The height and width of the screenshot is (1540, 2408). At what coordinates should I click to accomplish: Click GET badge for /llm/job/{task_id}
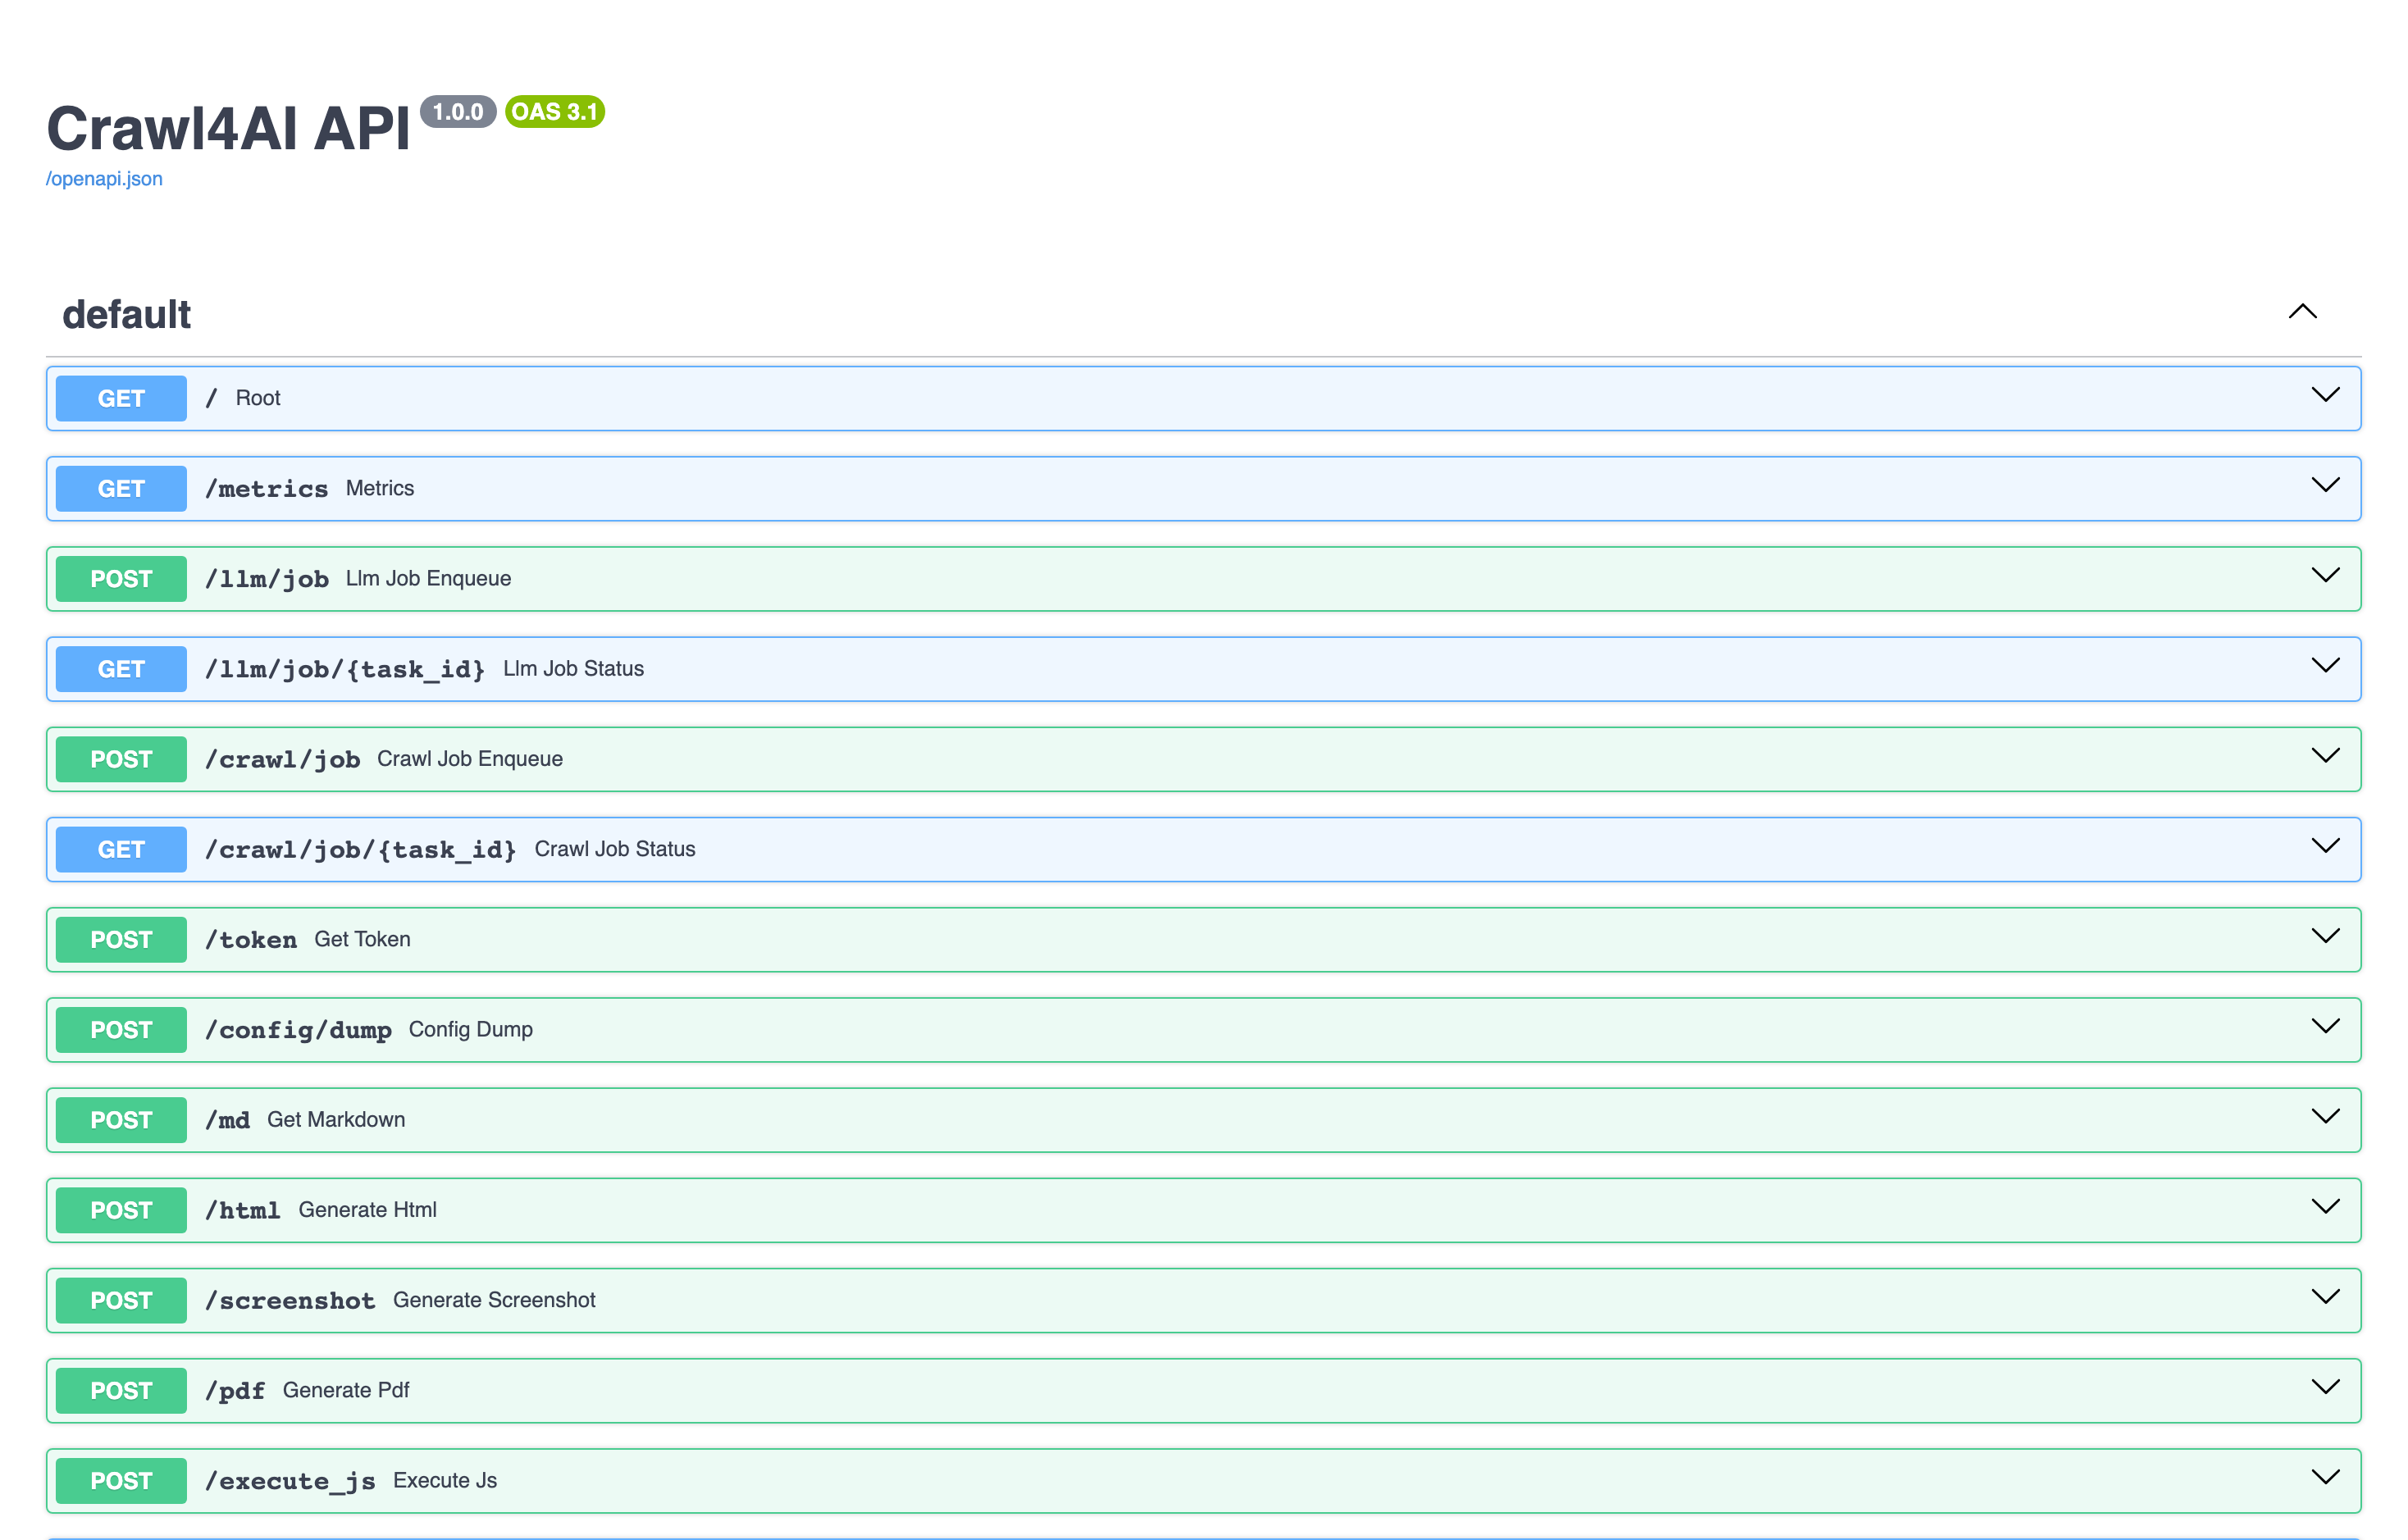click(x=121, y=669)
